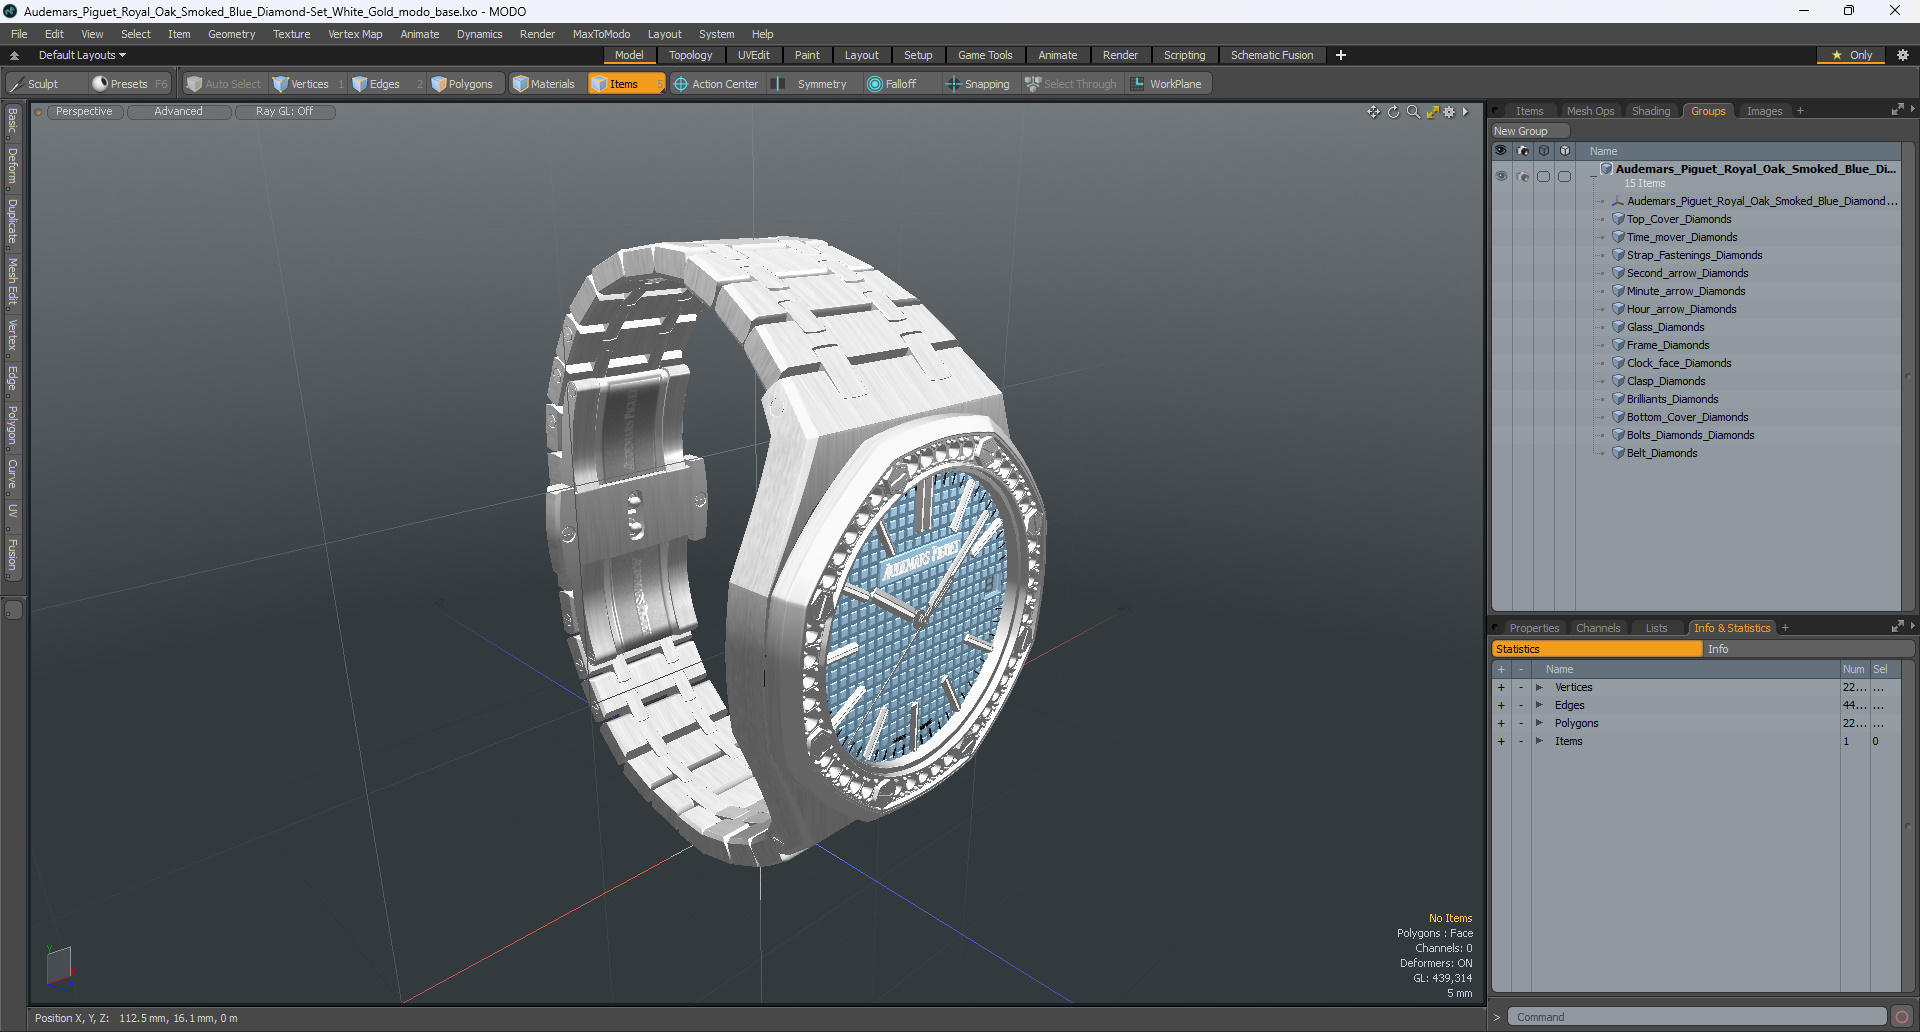The height and width of the screenshot is (1032, 1920).
Task: Toggle Select Through option
Action: click(1071, 84)
